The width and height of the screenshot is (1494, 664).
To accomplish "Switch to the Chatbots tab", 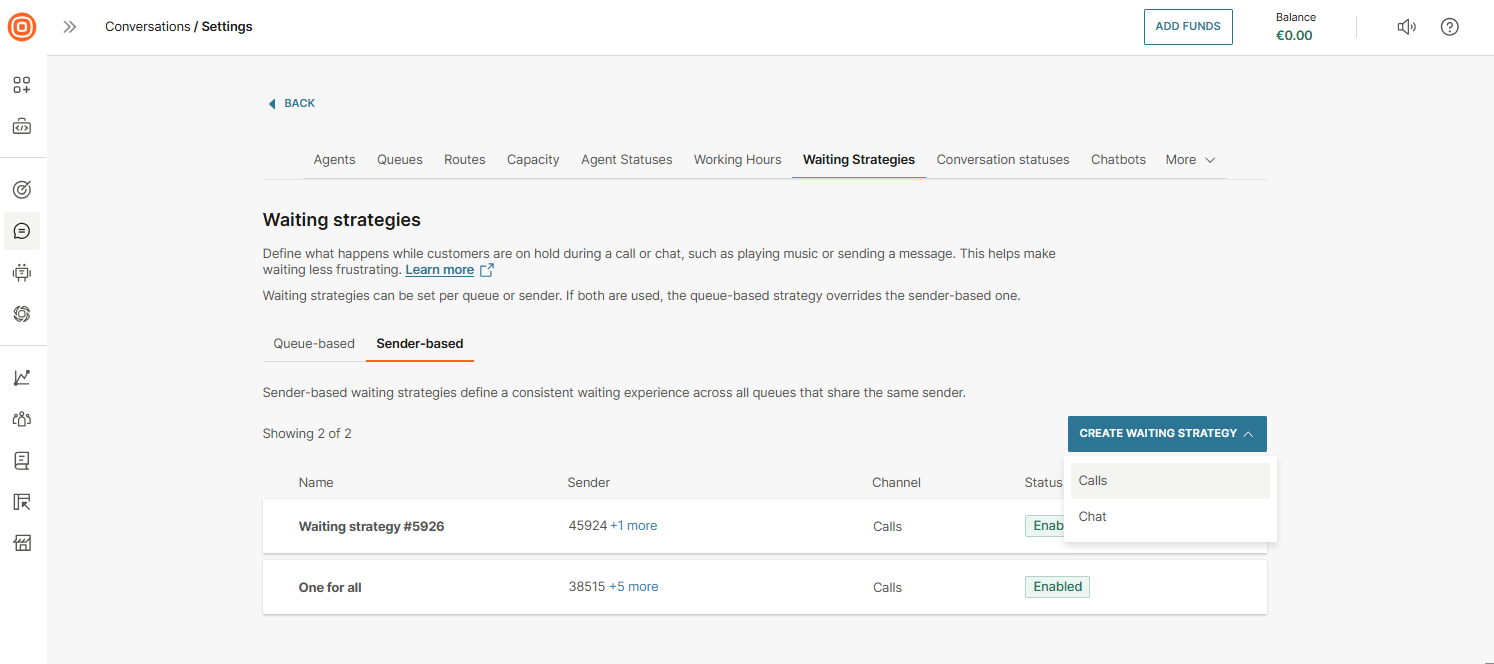I will [1118, 160].
